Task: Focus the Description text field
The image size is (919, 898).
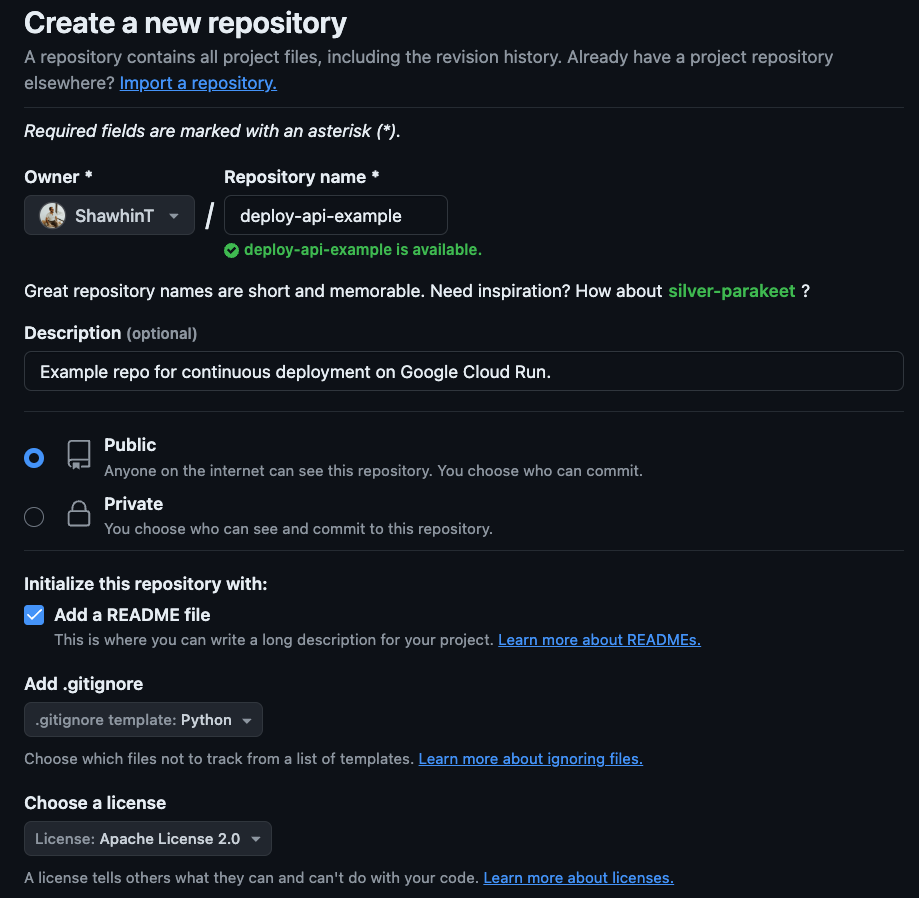Action: (463, 371)
